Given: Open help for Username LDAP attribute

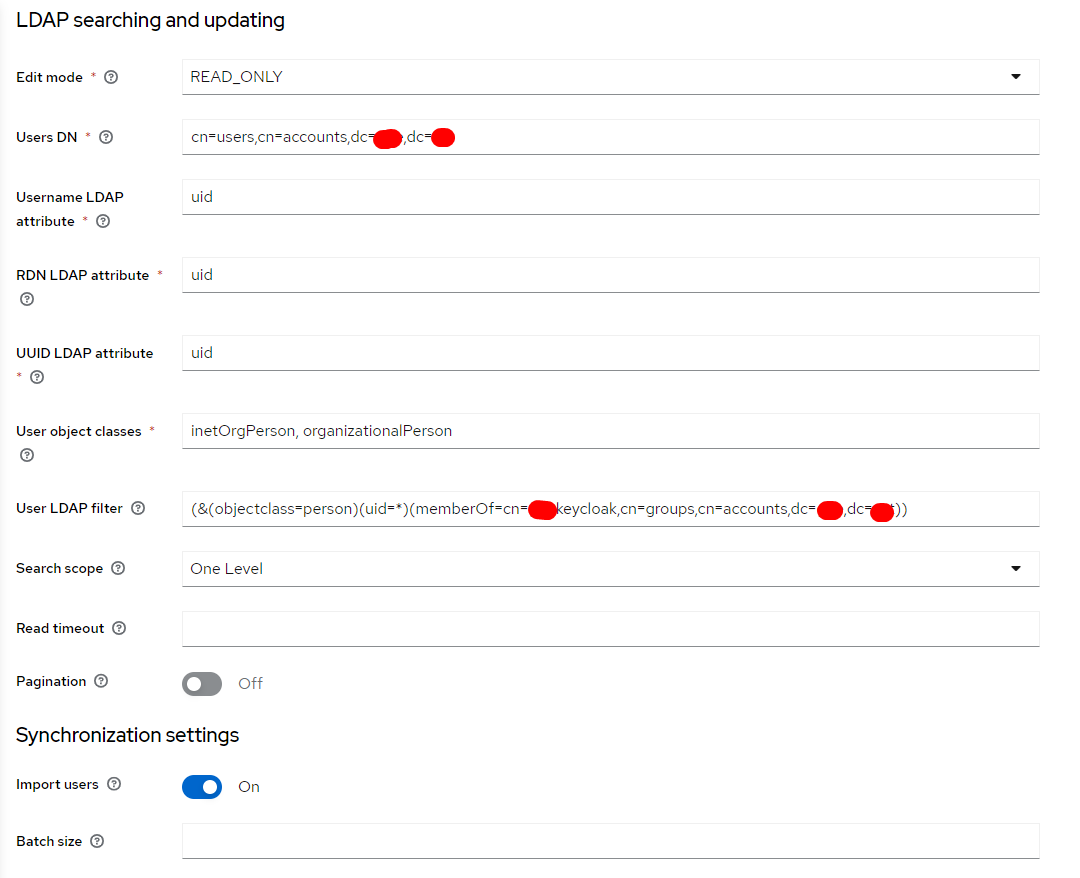Looking at the screenshot, I should point(103,221).
